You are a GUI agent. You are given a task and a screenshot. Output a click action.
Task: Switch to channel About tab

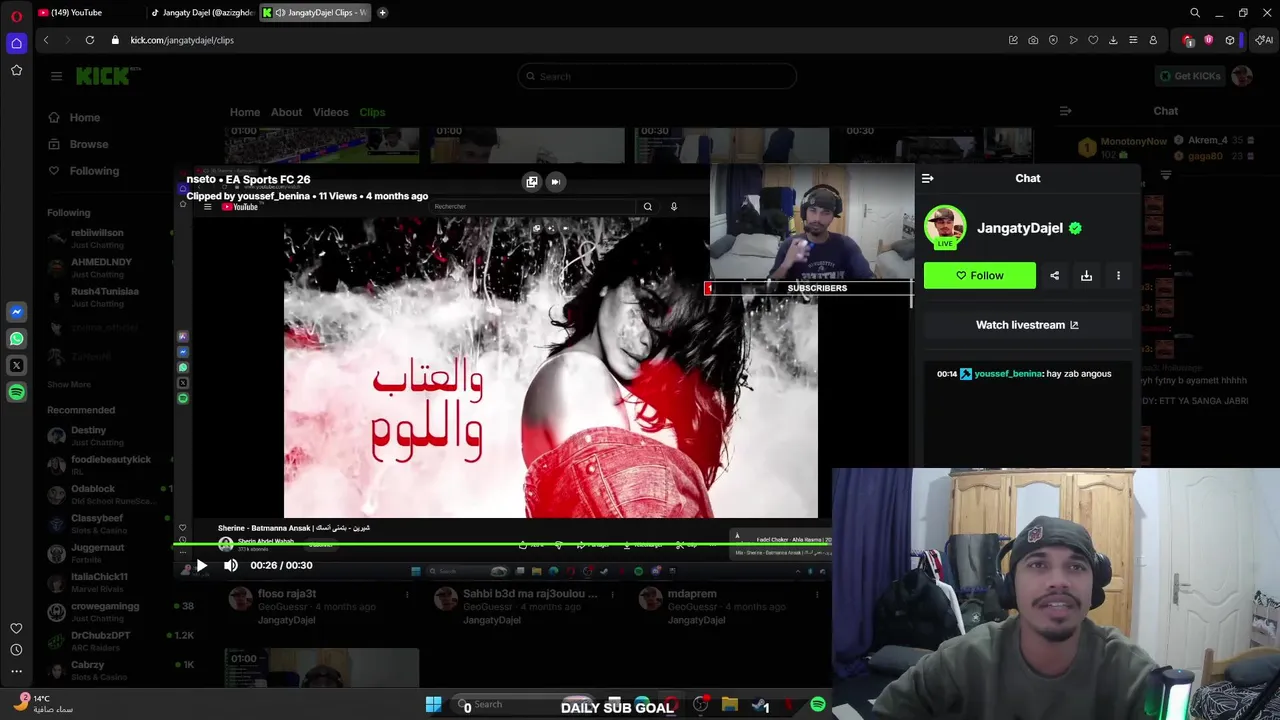coord(286,112)
